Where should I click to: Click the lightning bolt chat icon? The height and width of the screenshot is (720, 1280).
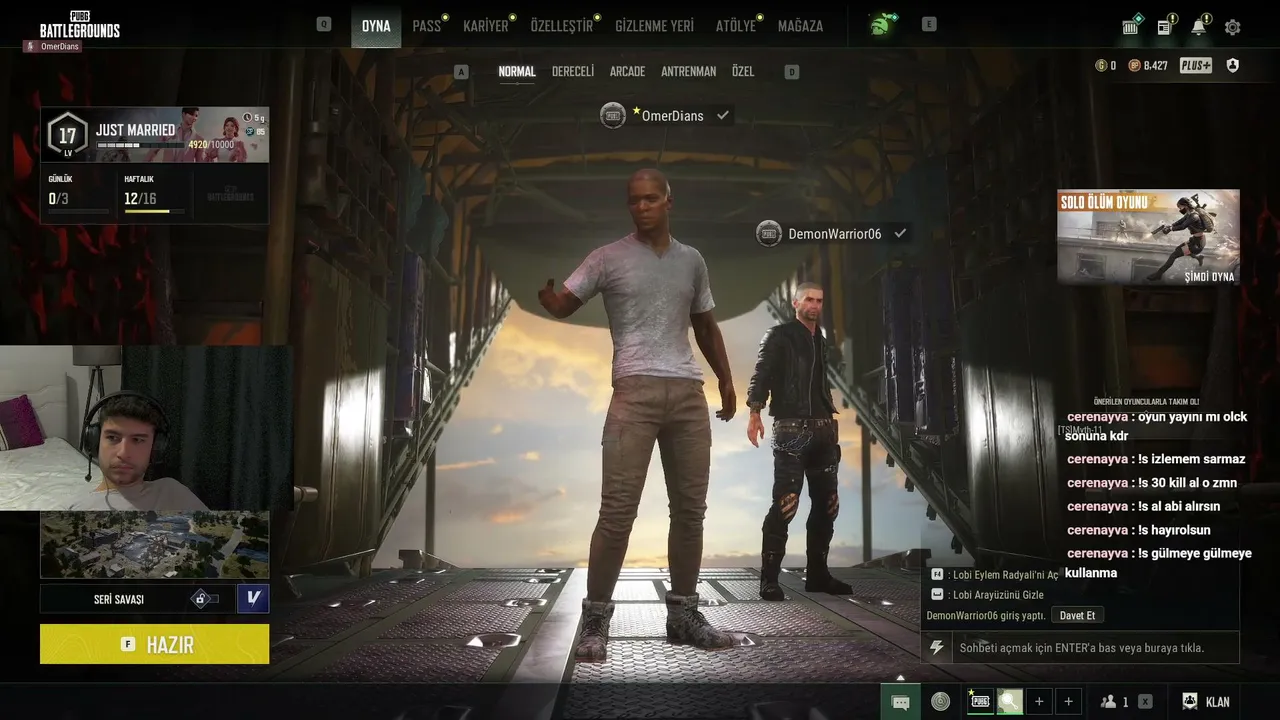(x=936, y=648)
